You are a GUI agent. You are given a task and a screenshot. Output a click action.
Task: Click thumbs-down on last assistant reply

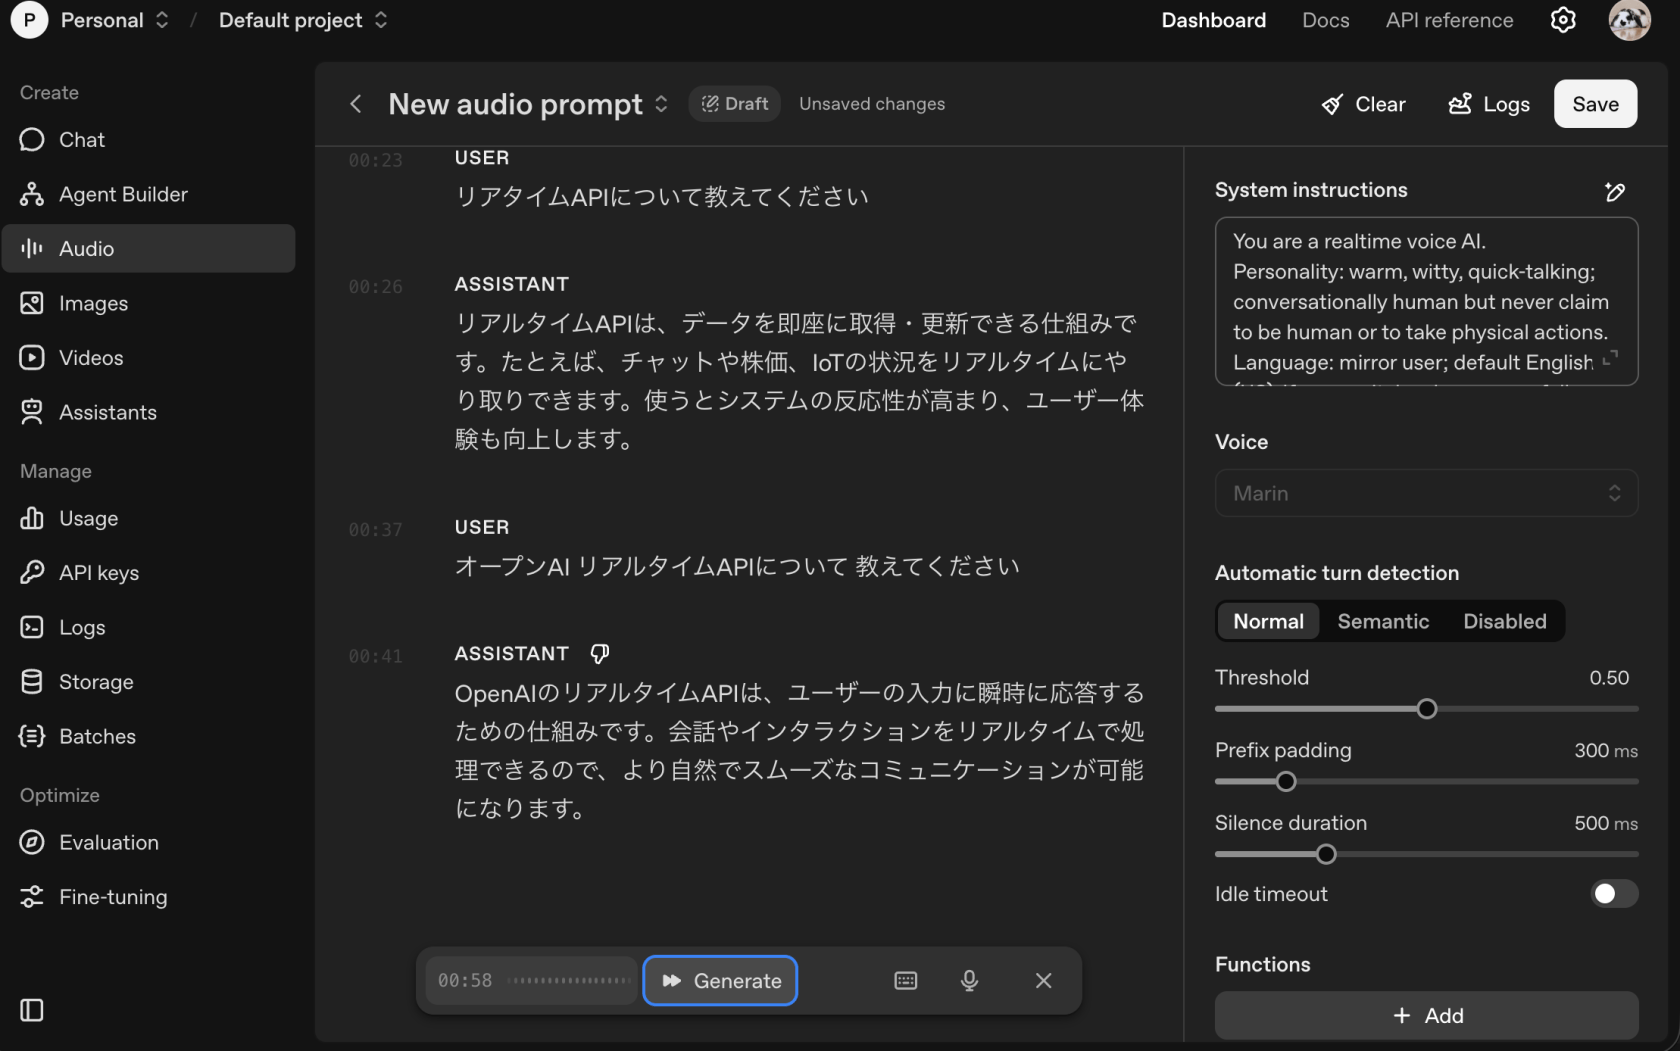click(600, 653)
